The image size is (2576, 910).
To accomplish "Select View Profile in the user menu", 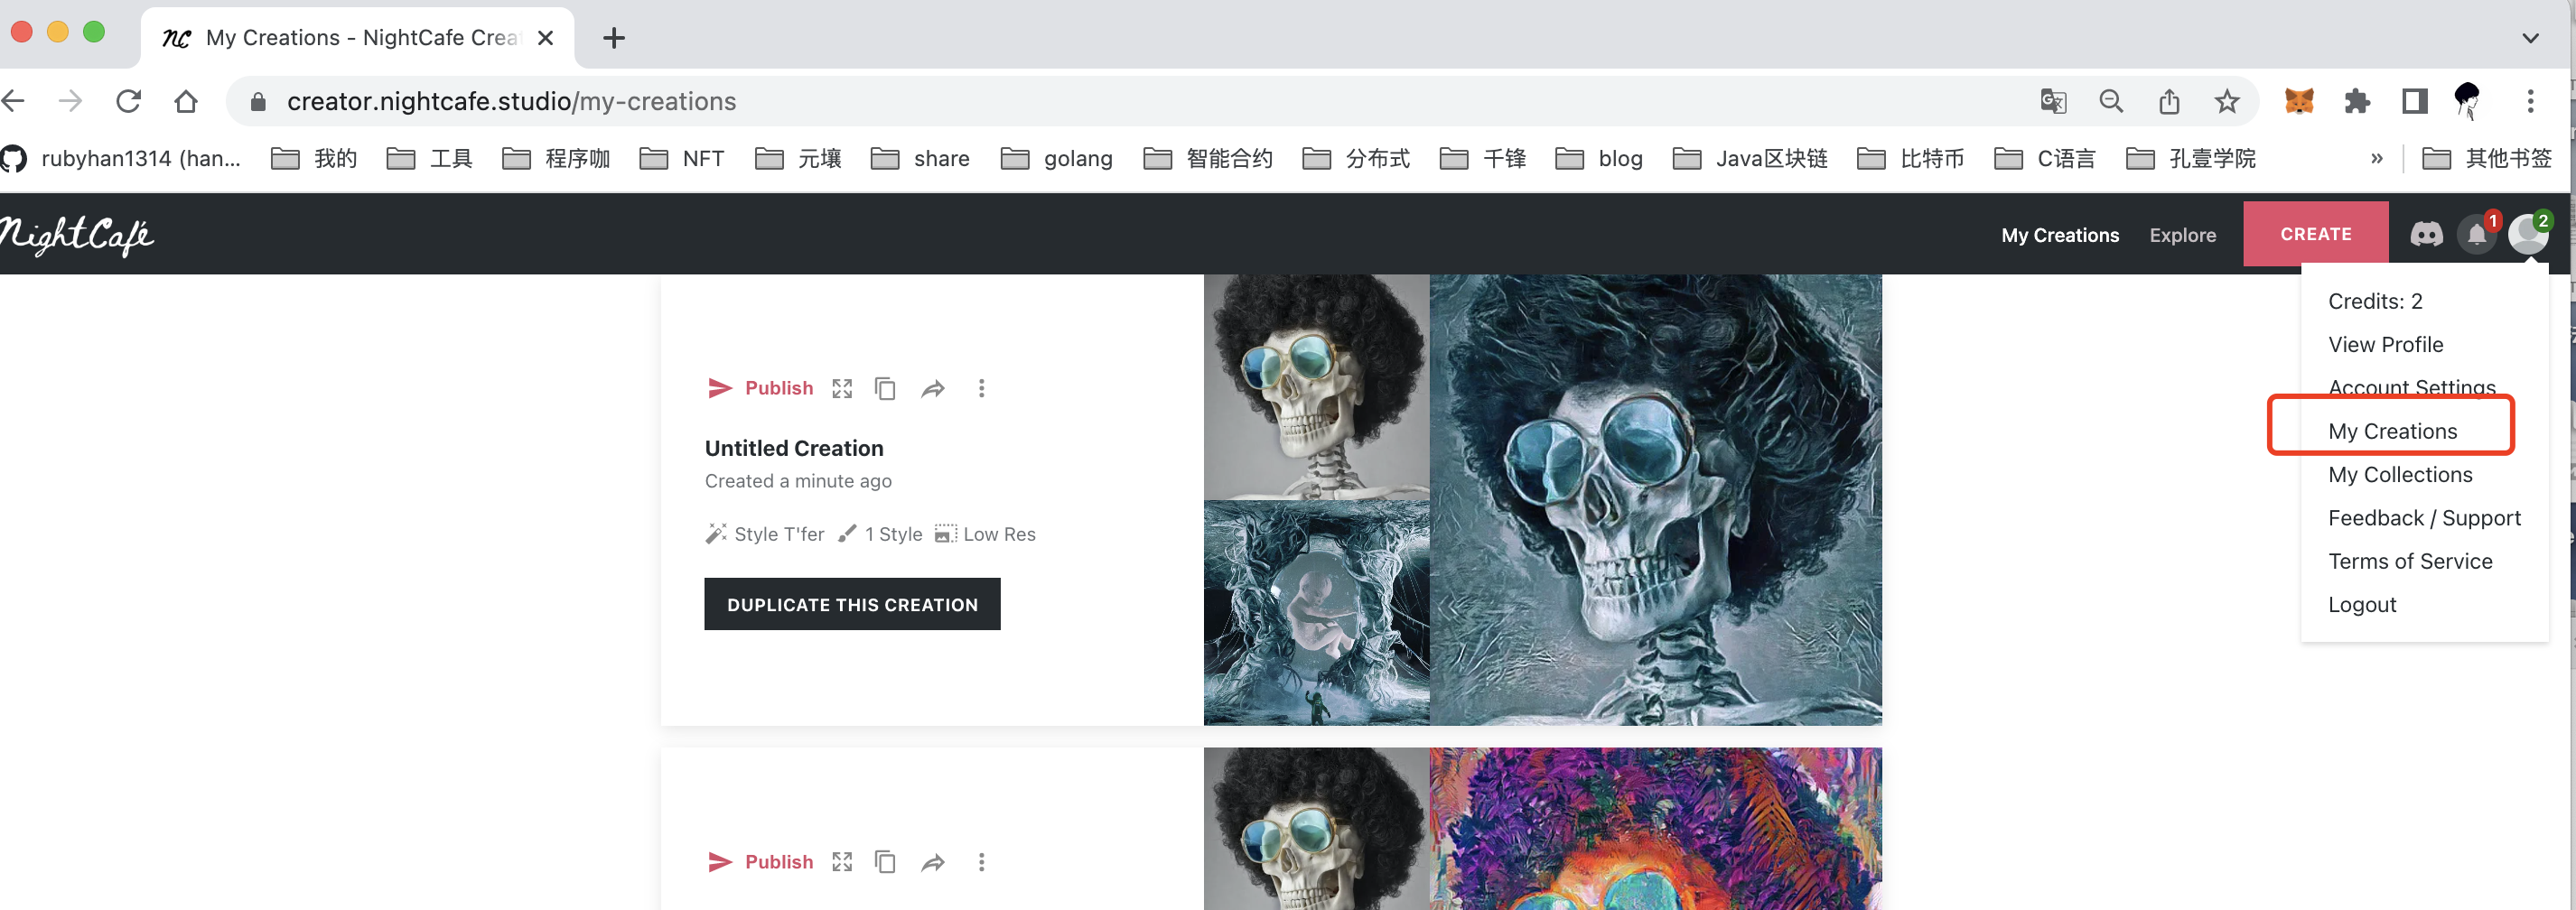I will click(2385, 344).
